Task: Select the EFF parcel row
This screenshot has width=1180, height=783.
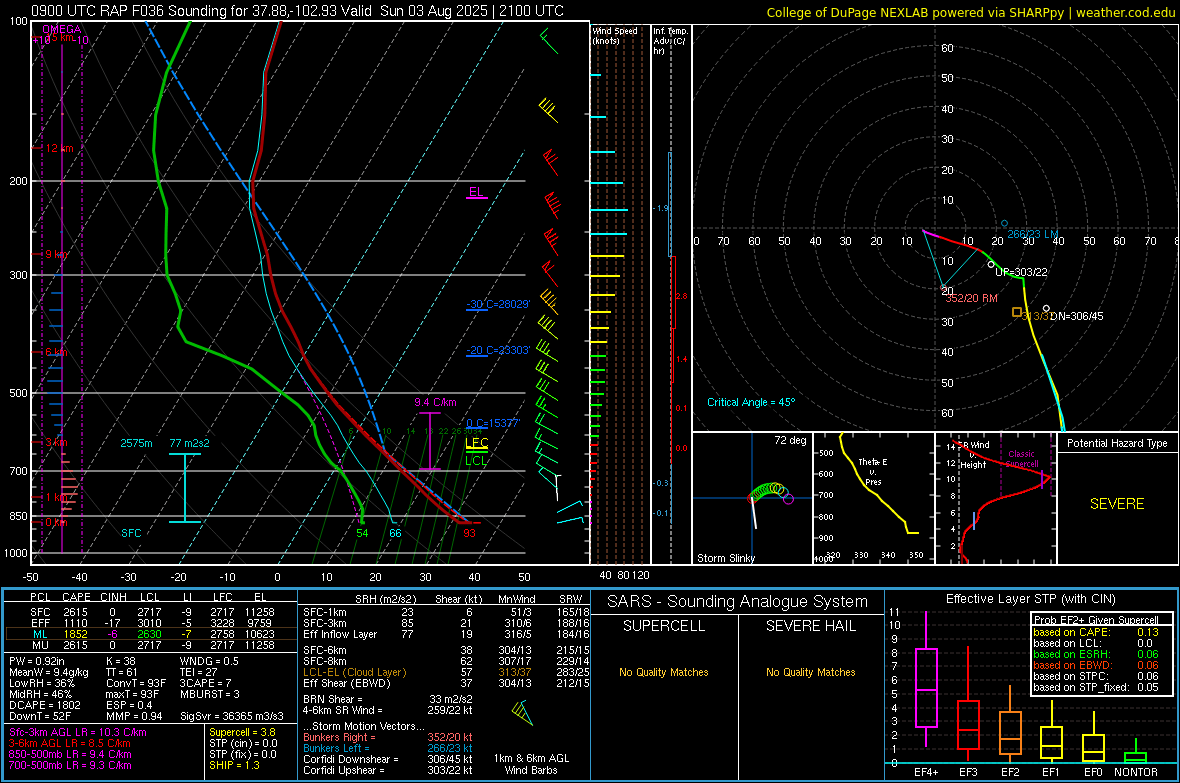Action: coord(151,623)
